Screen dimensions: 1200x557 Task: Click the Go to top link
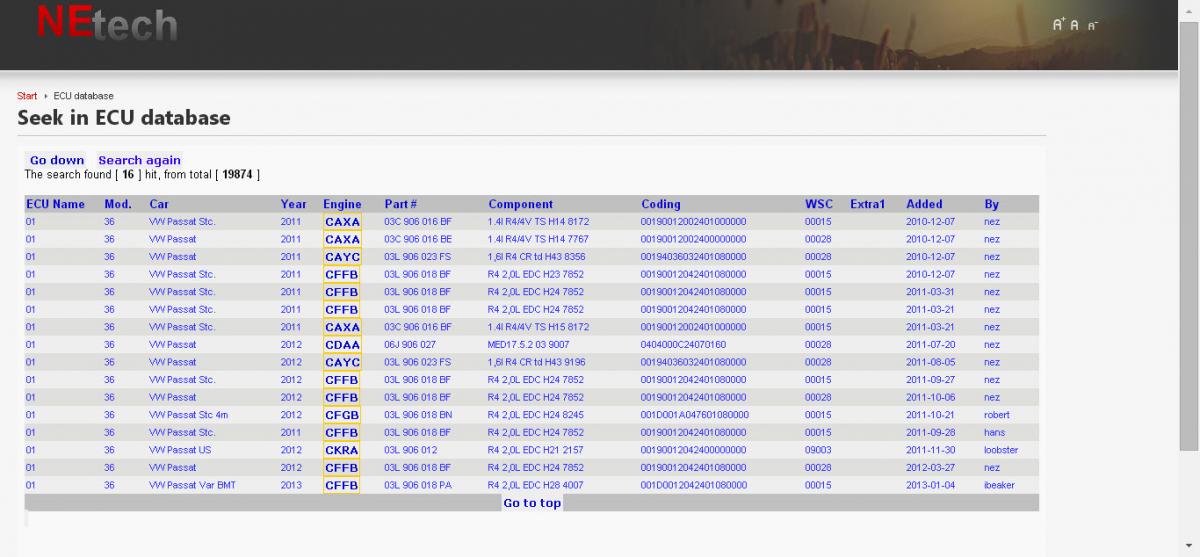(532, 503)
